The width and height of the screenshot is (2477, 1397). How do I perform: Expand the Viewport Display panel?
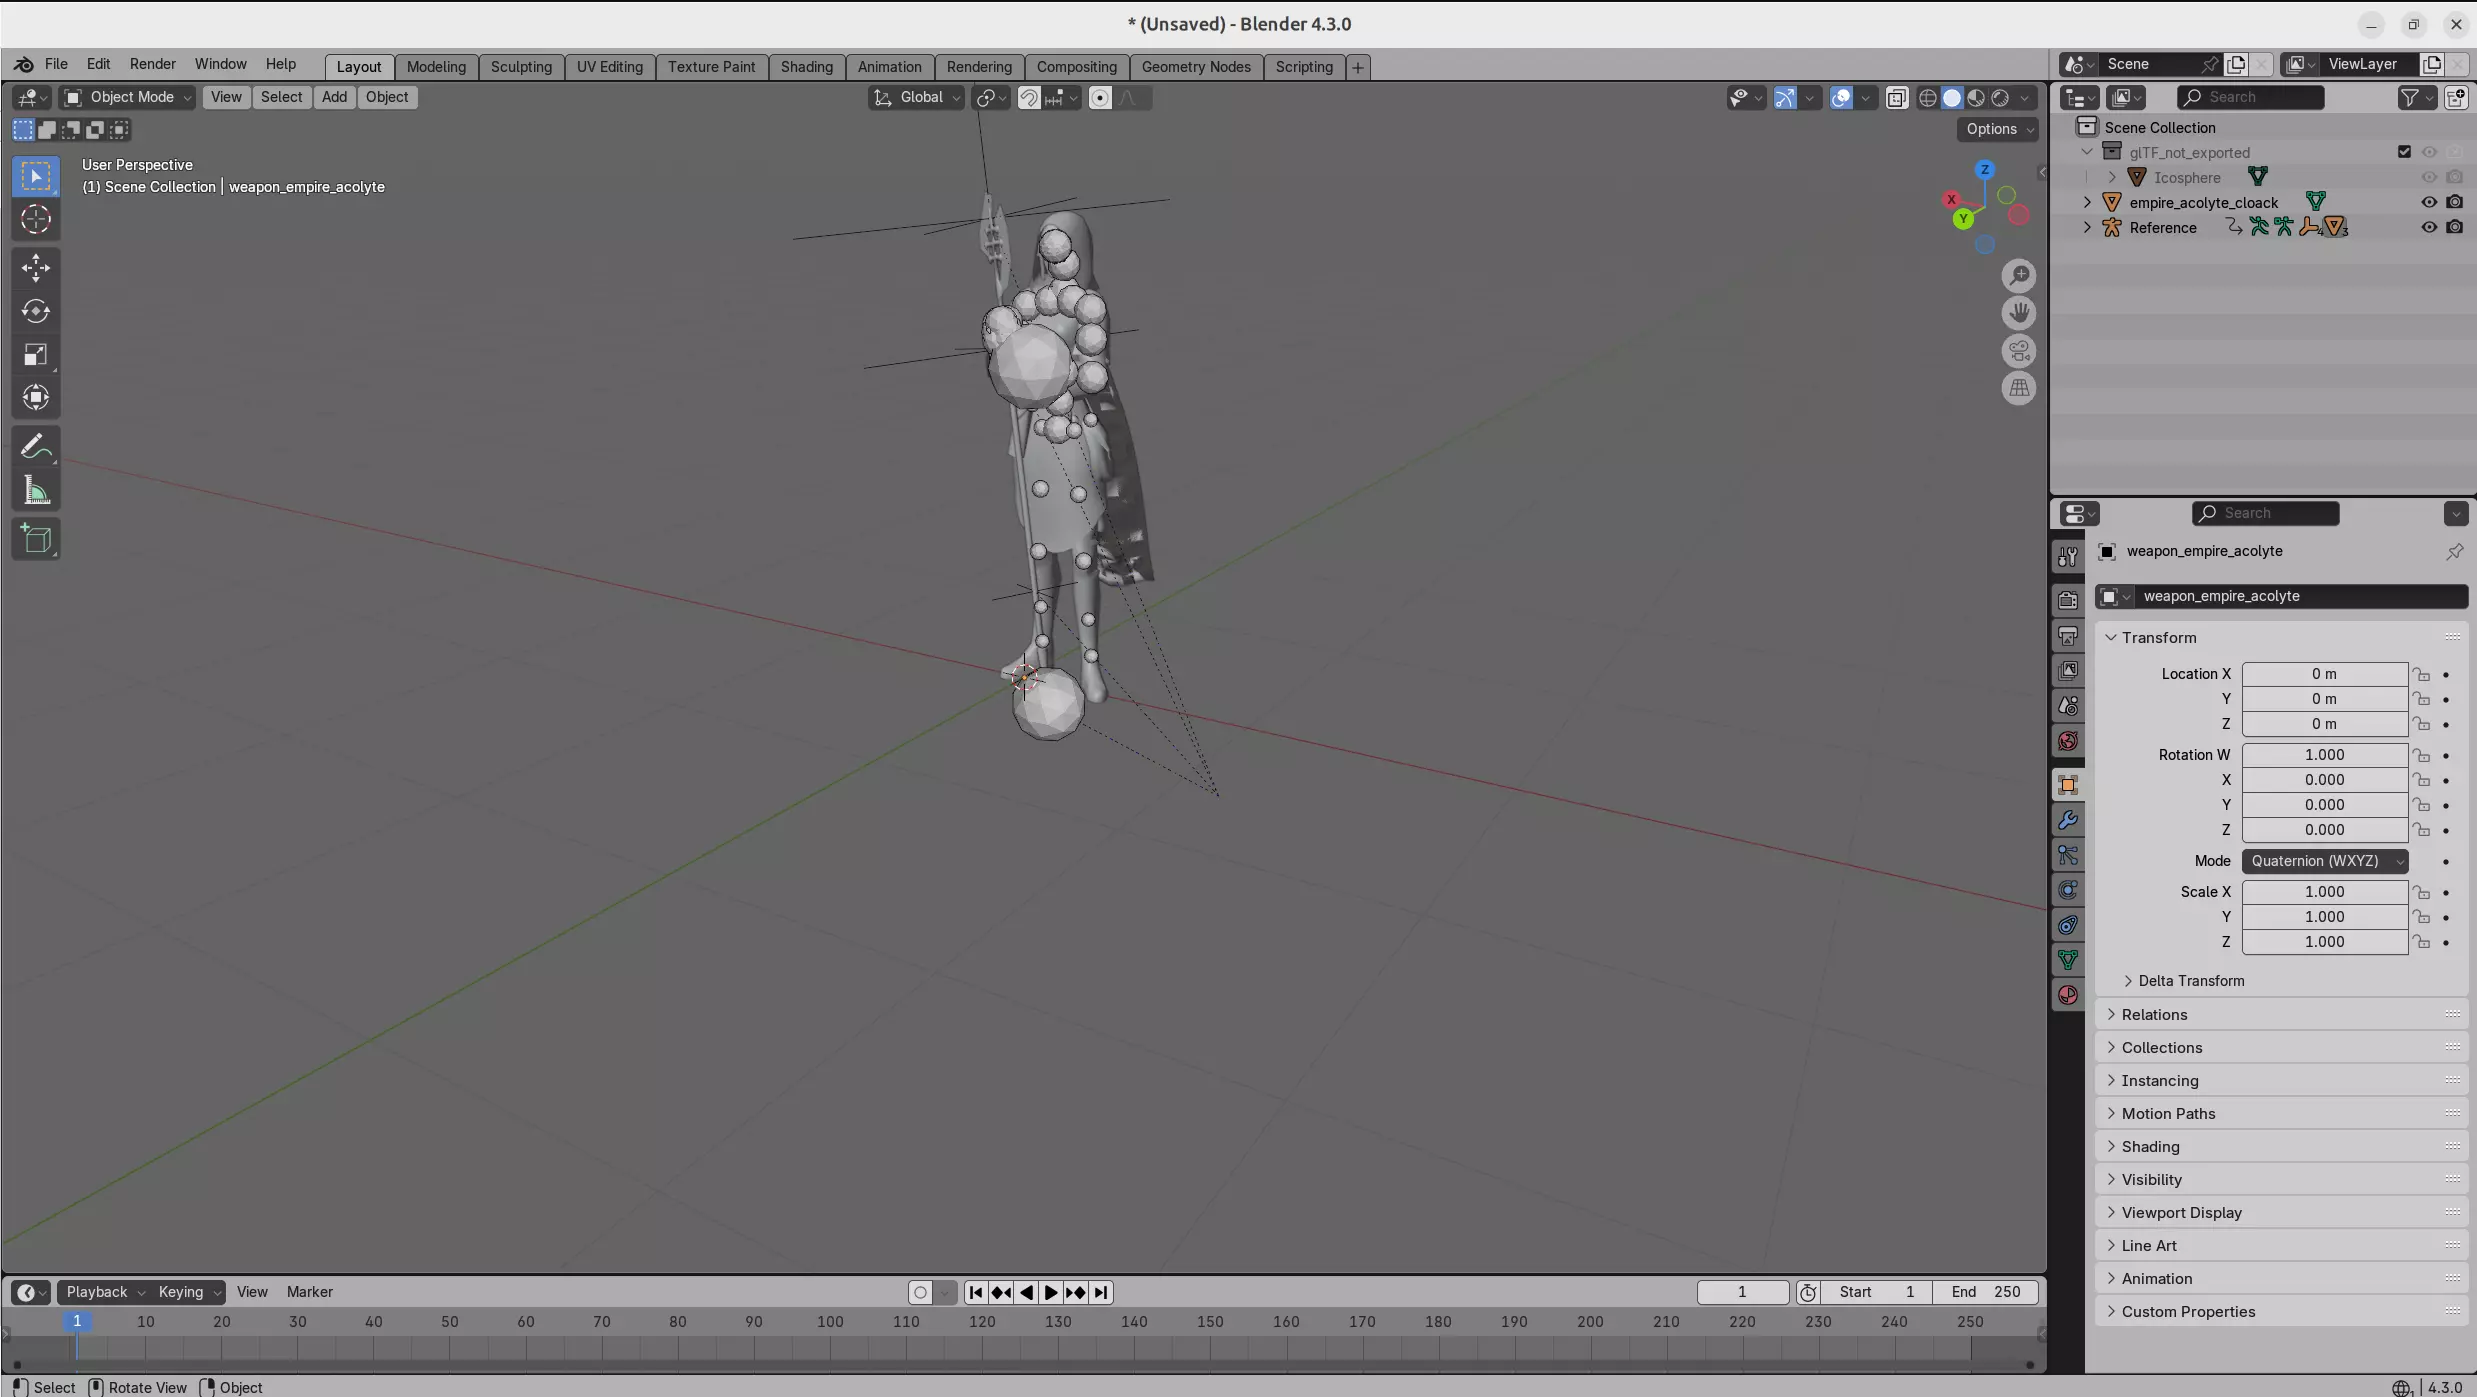[x=2181, y=1213]
